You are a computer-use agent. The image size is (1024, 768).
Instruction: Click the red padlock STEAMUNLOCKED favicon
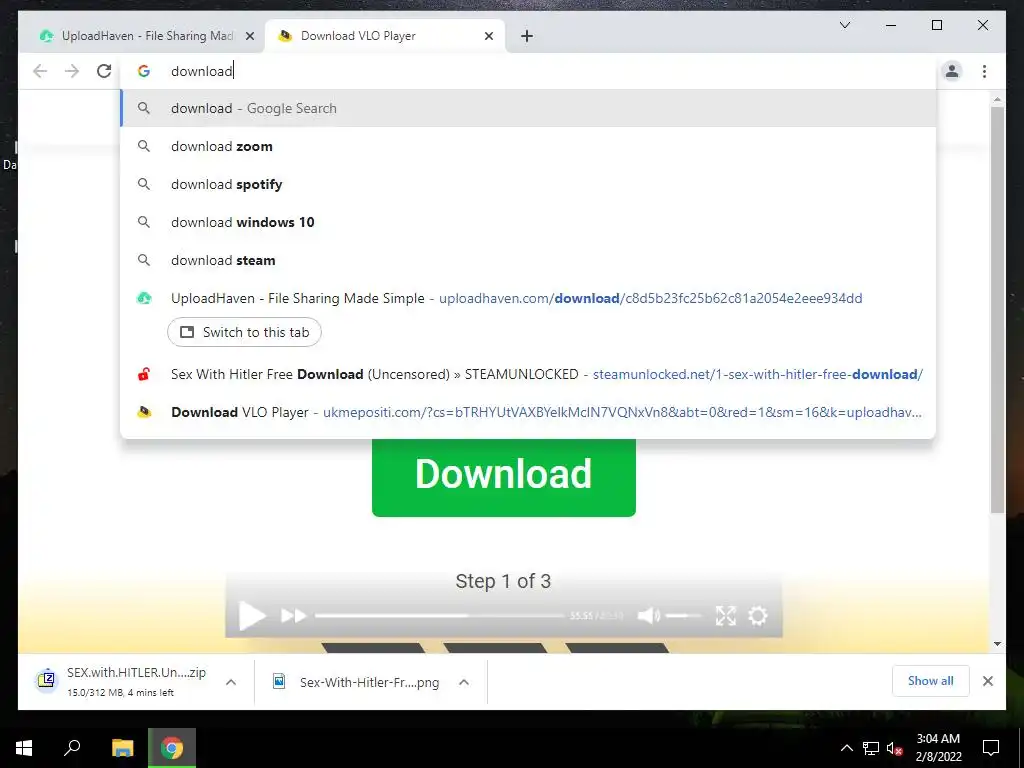point(144,374)
